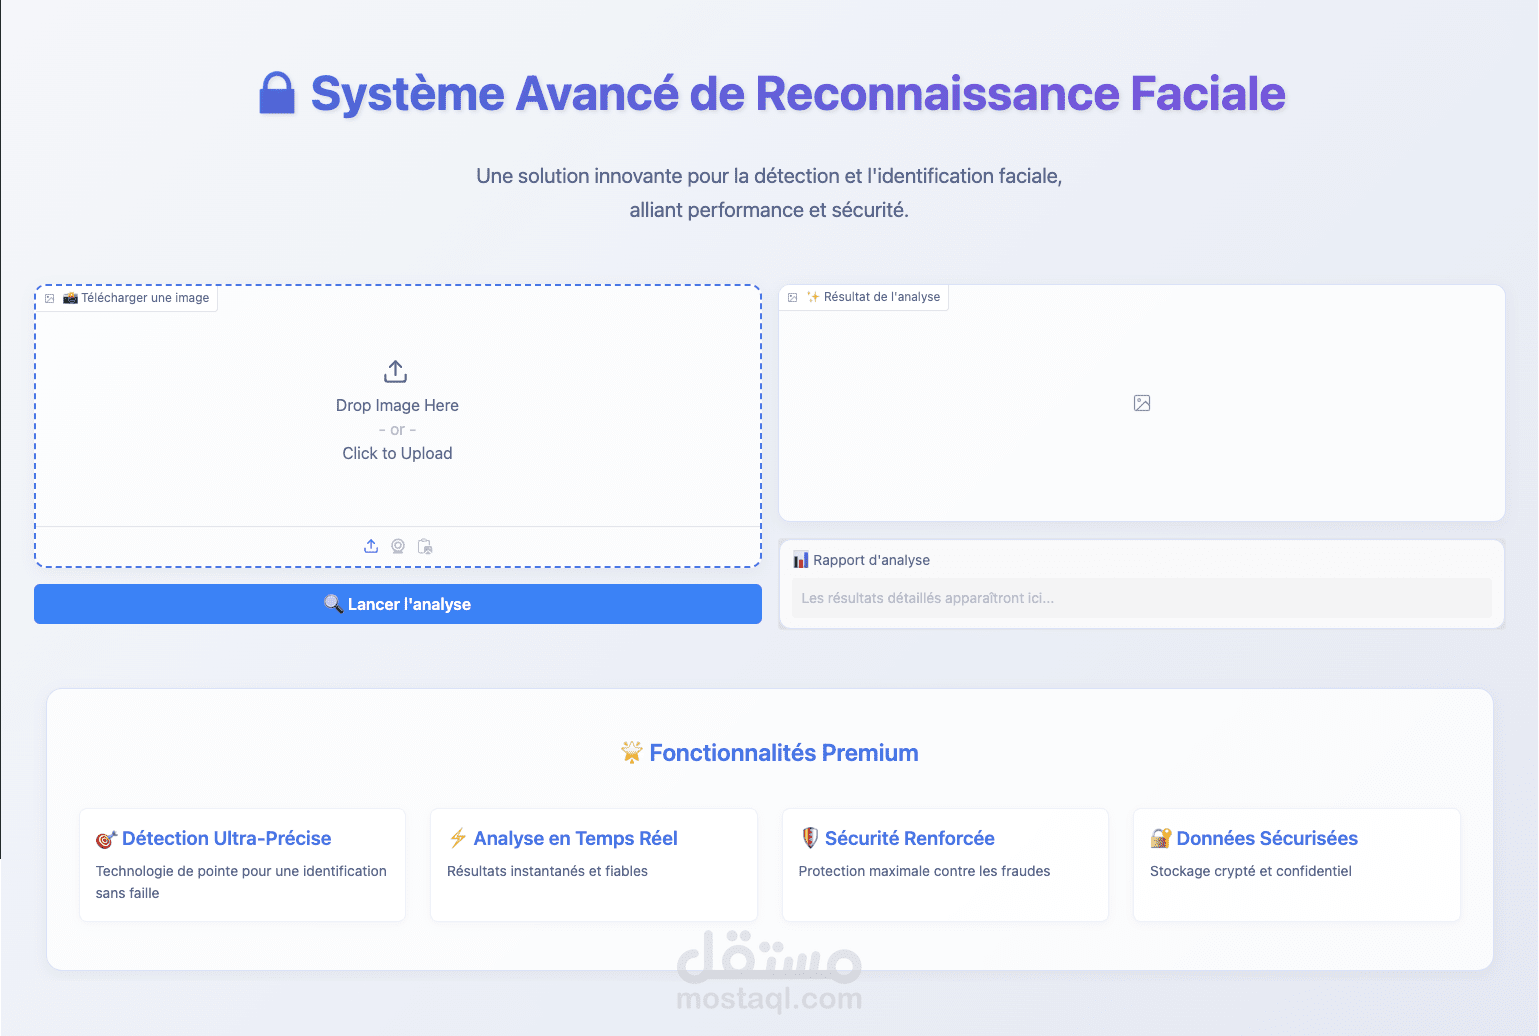
Task: Click the small frame icon before Télécharger une image
Action: (x=51, y=298)
